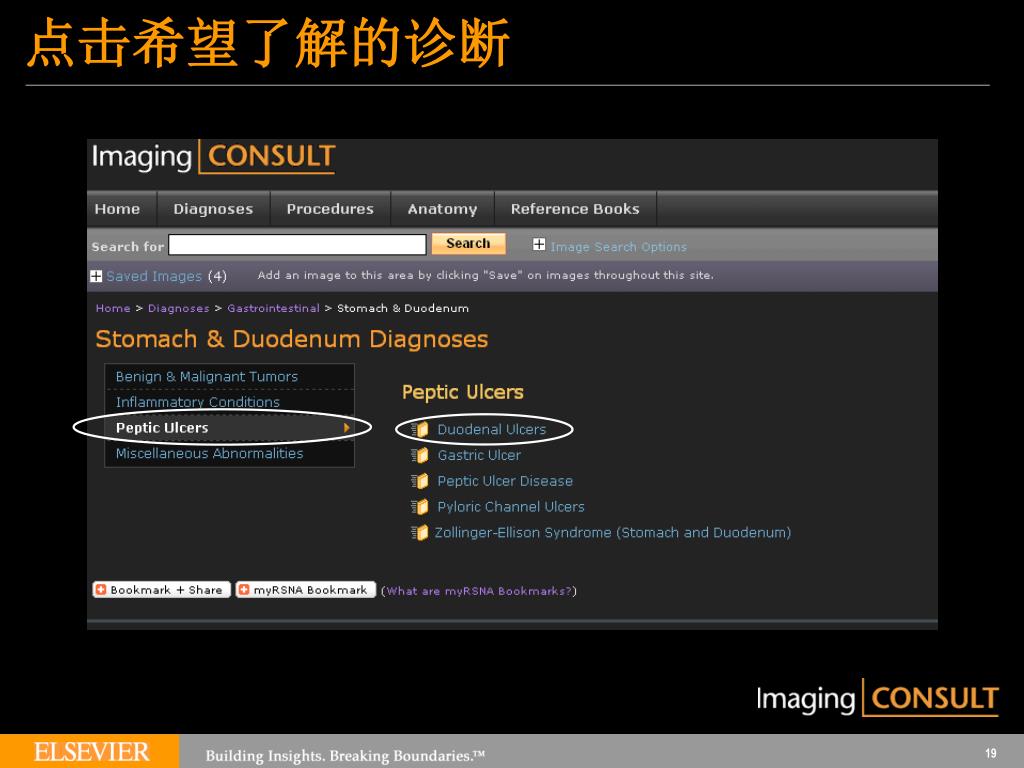Switch to the Procedures tab

(330, 209)
